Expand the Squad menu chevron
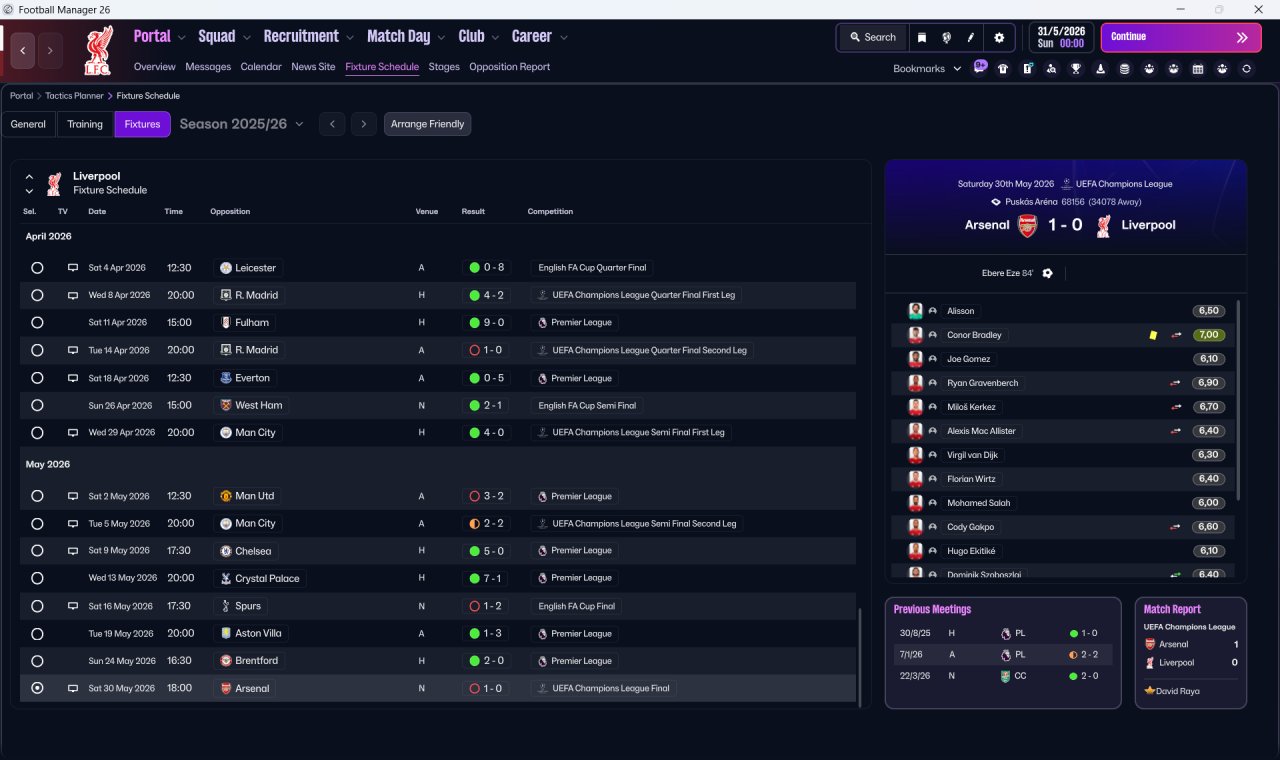Image resolution: width=1280 pixels, height=760 pixels. pos(246,38)
